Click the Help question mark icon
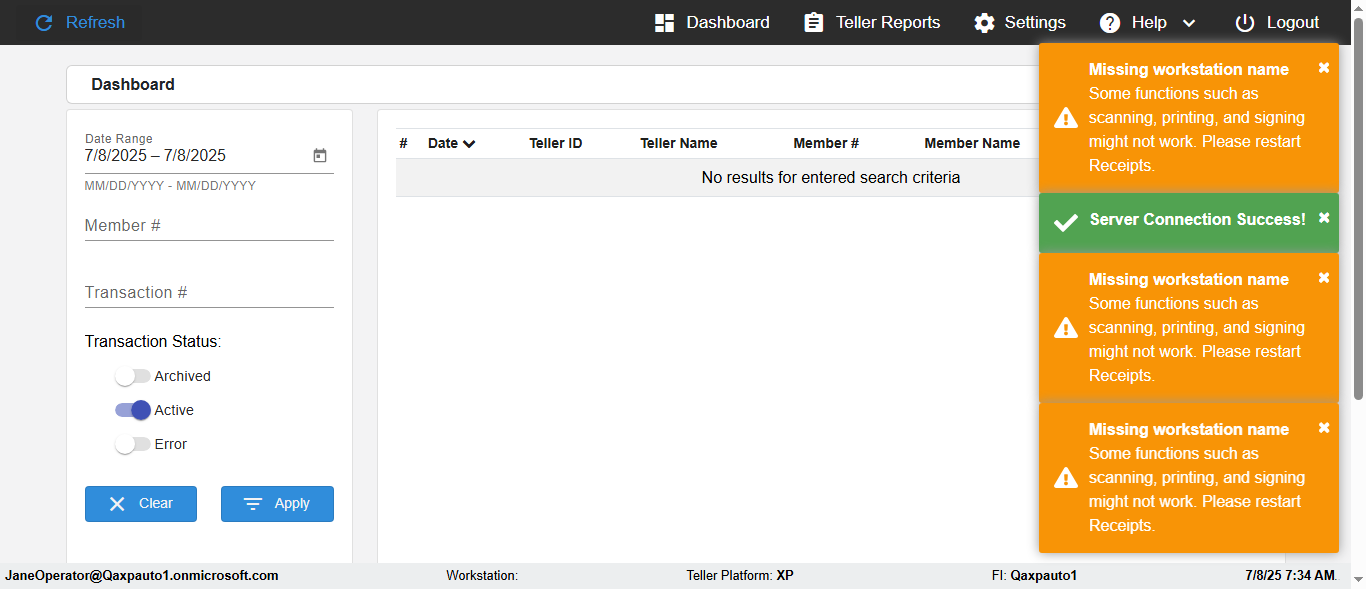Screen dimensions: 1366x589 (x=1110, y=23)
